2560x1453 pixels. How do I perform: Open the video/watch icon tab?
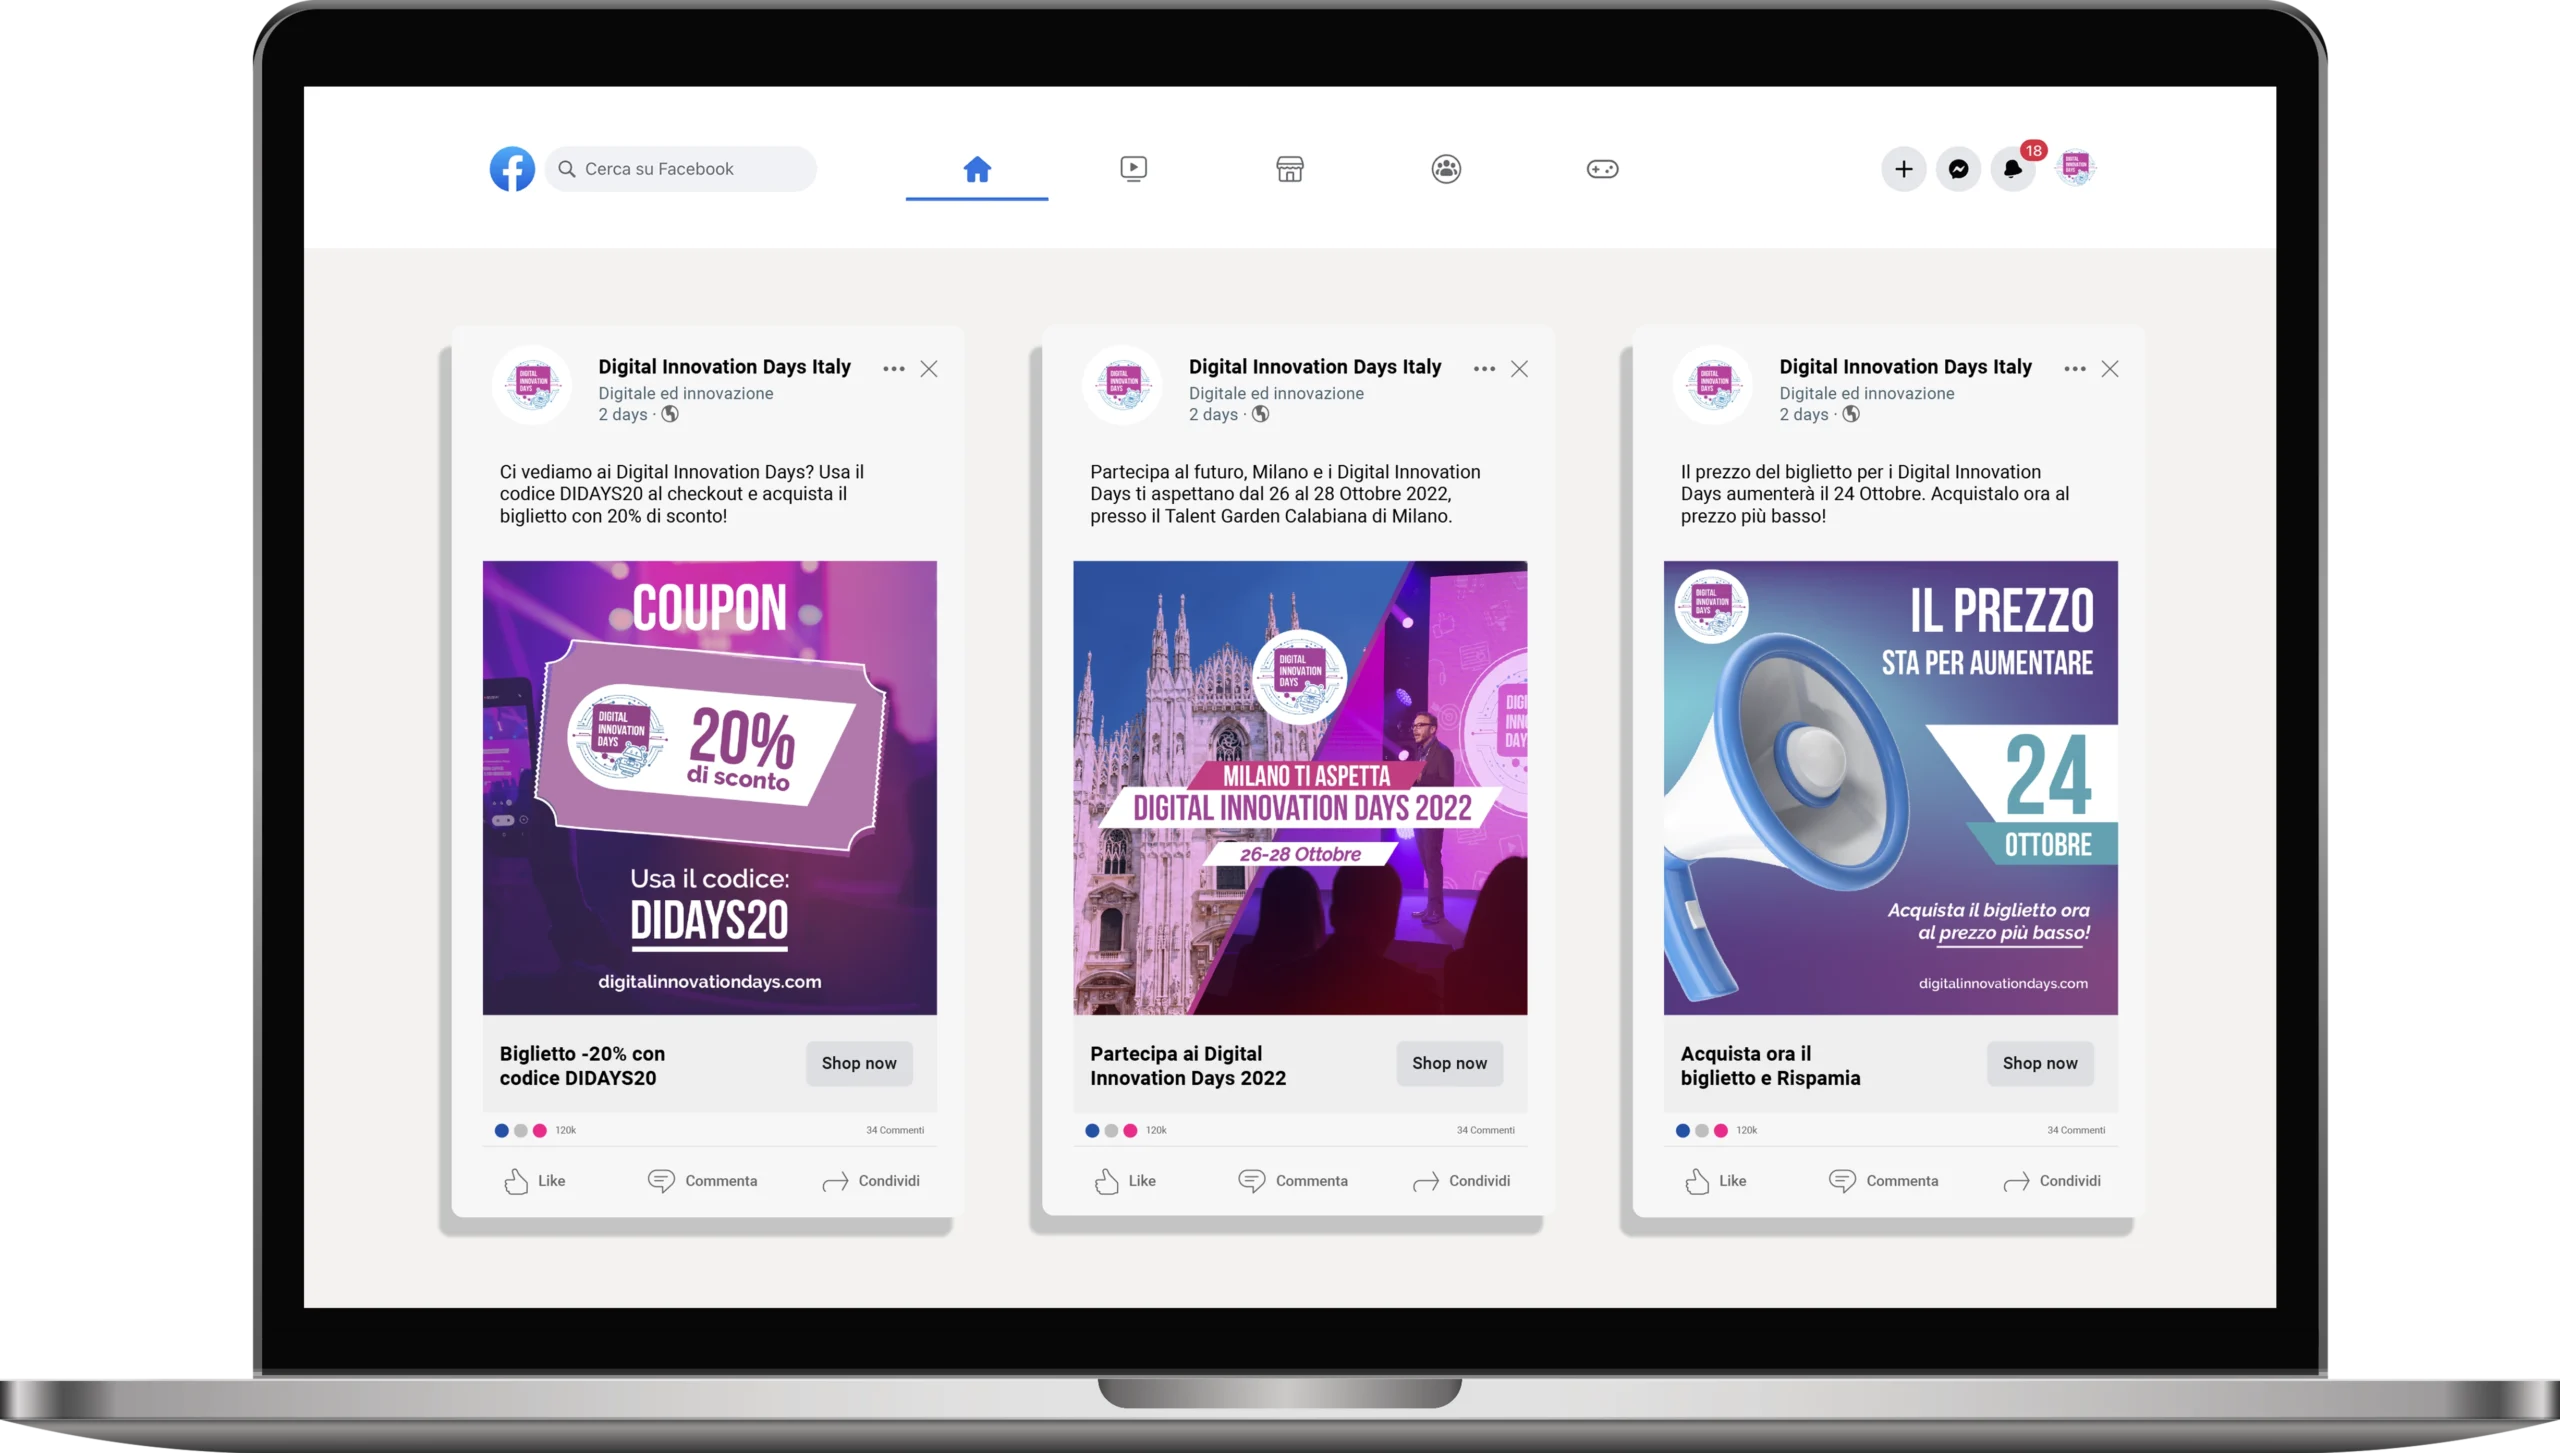click(1134, 169)
